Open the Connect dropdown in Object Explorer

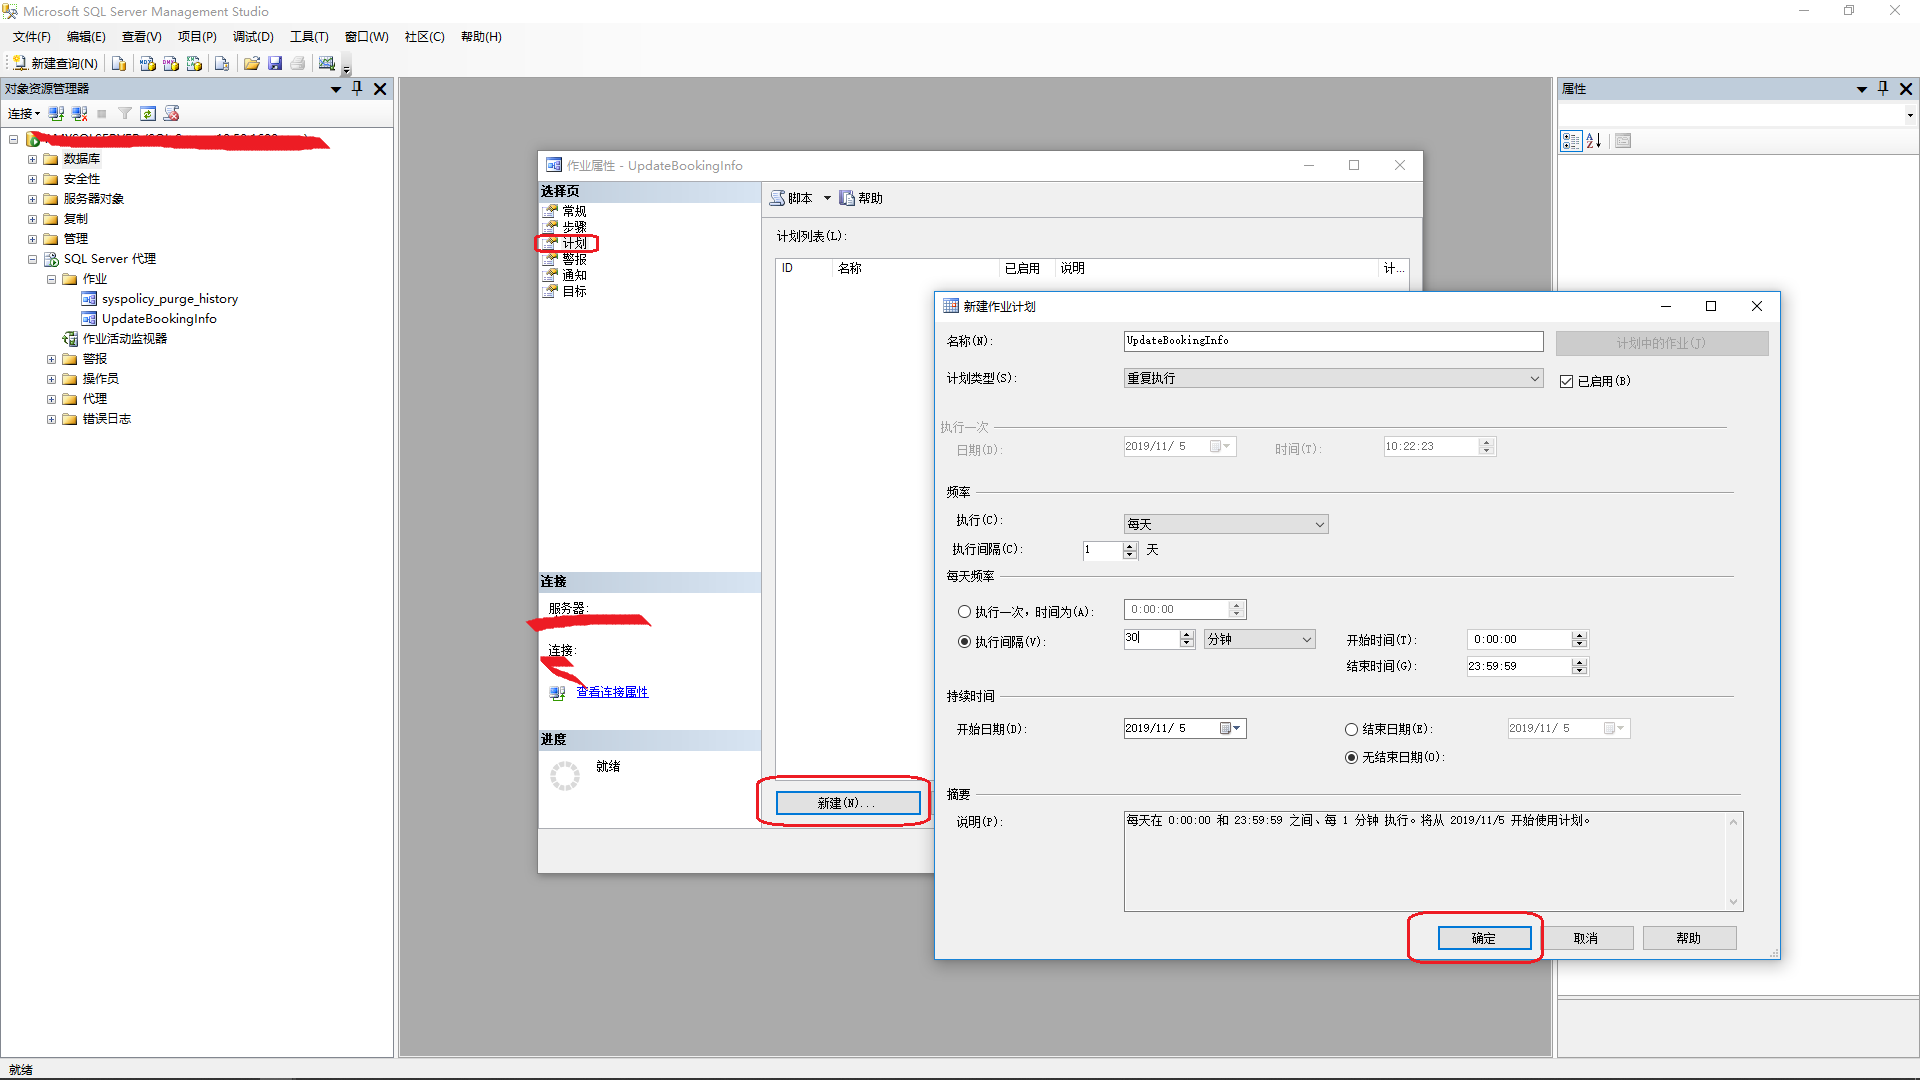(x=24, y=113)
